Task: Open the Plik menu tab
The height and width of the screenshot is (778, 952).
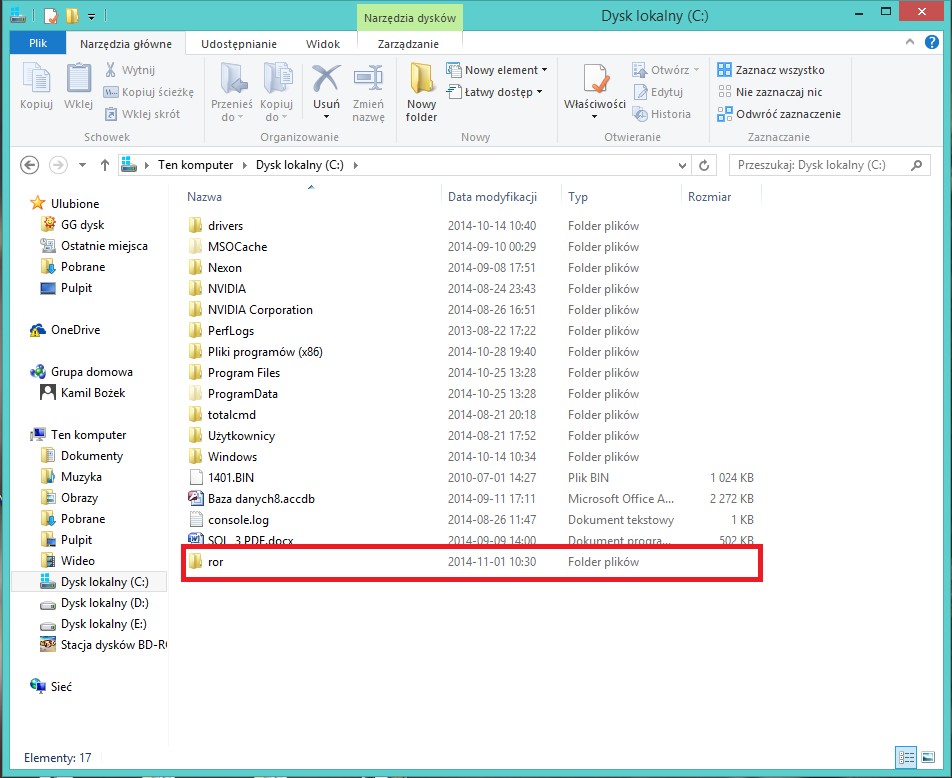Action: (38, 43)
